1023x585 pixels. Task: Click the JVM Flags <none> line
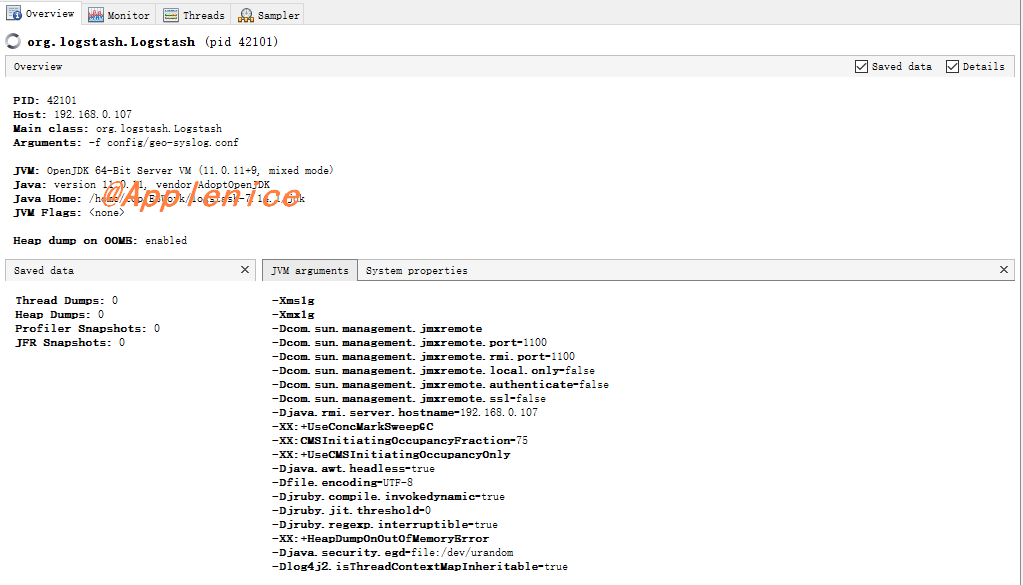69,213
